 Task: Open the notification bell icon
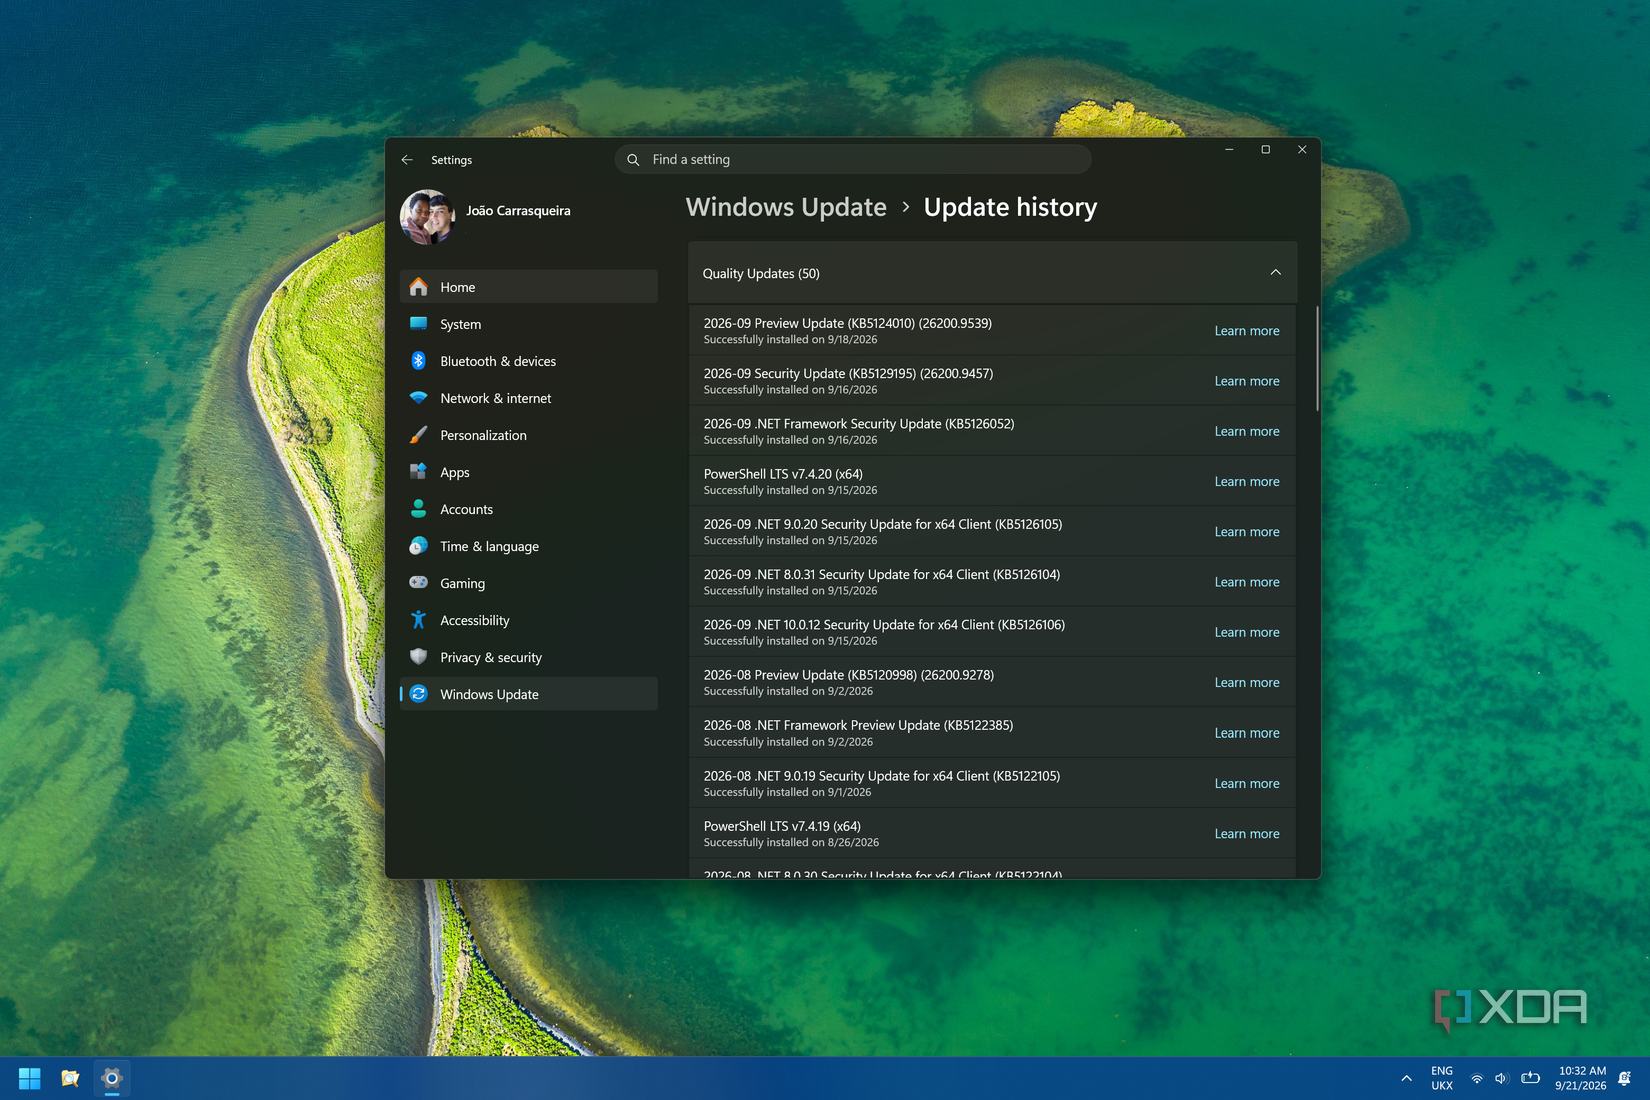point(1625,1078)
